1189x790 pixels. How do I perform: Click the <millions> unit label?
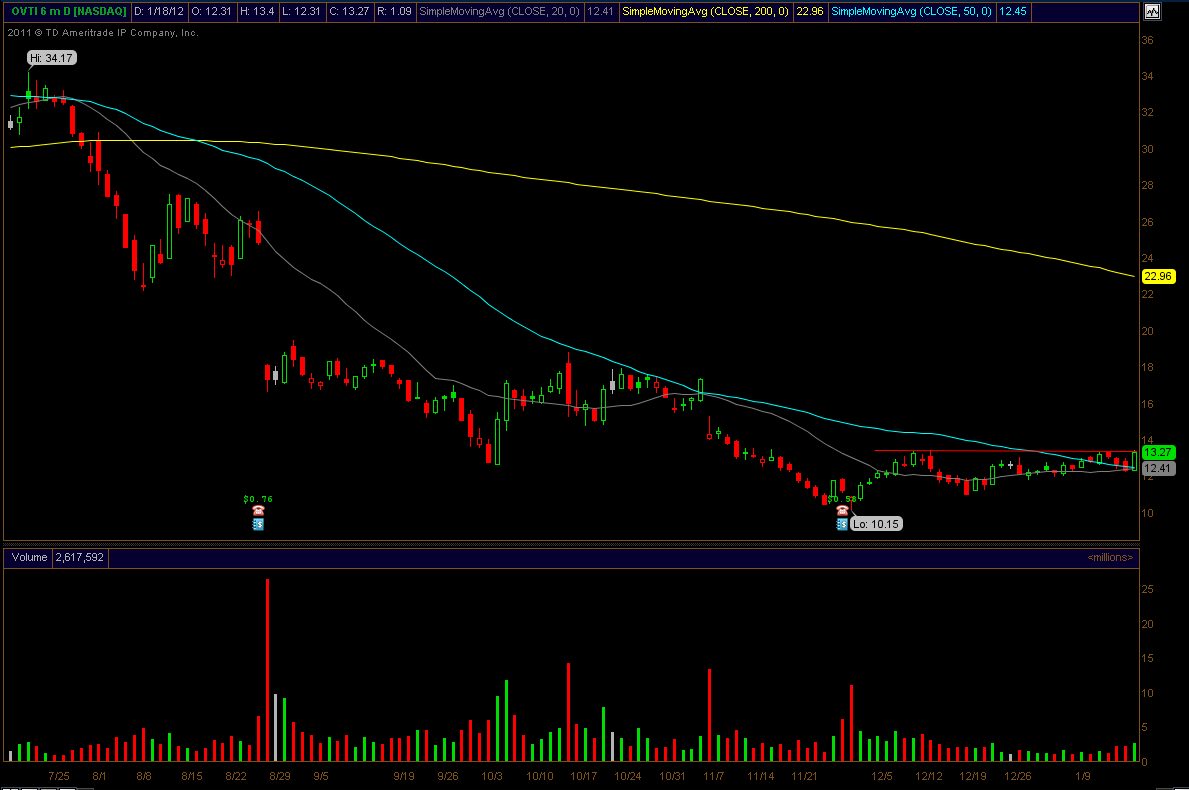(x=1110, y=557)
